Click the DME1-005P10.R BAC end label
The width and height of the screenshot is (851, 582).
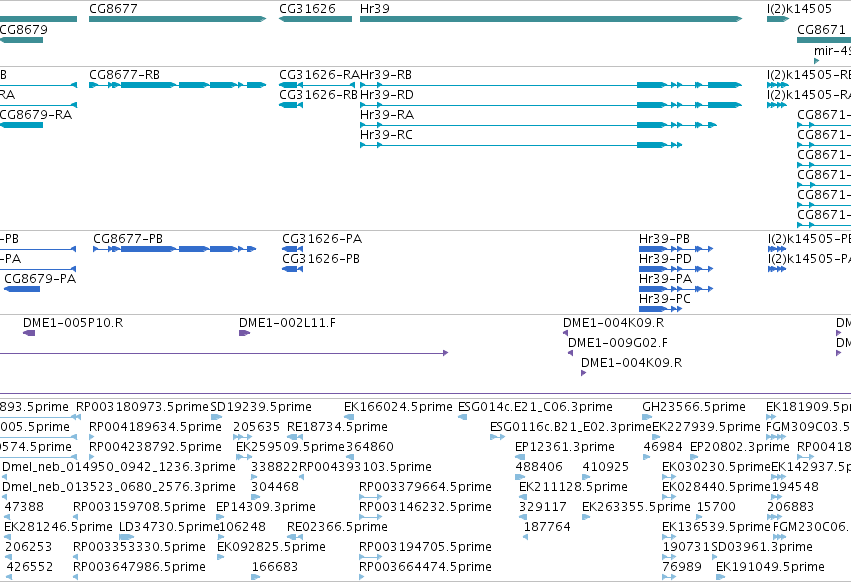[73, 322]
